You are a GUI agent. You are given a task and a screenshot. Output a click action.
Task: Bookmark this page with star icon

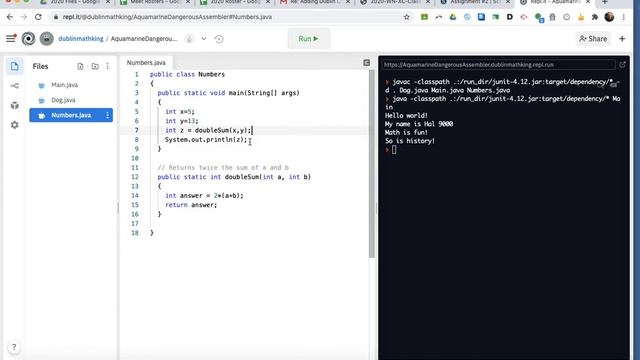pyautogui.click(x=407, y=17)
